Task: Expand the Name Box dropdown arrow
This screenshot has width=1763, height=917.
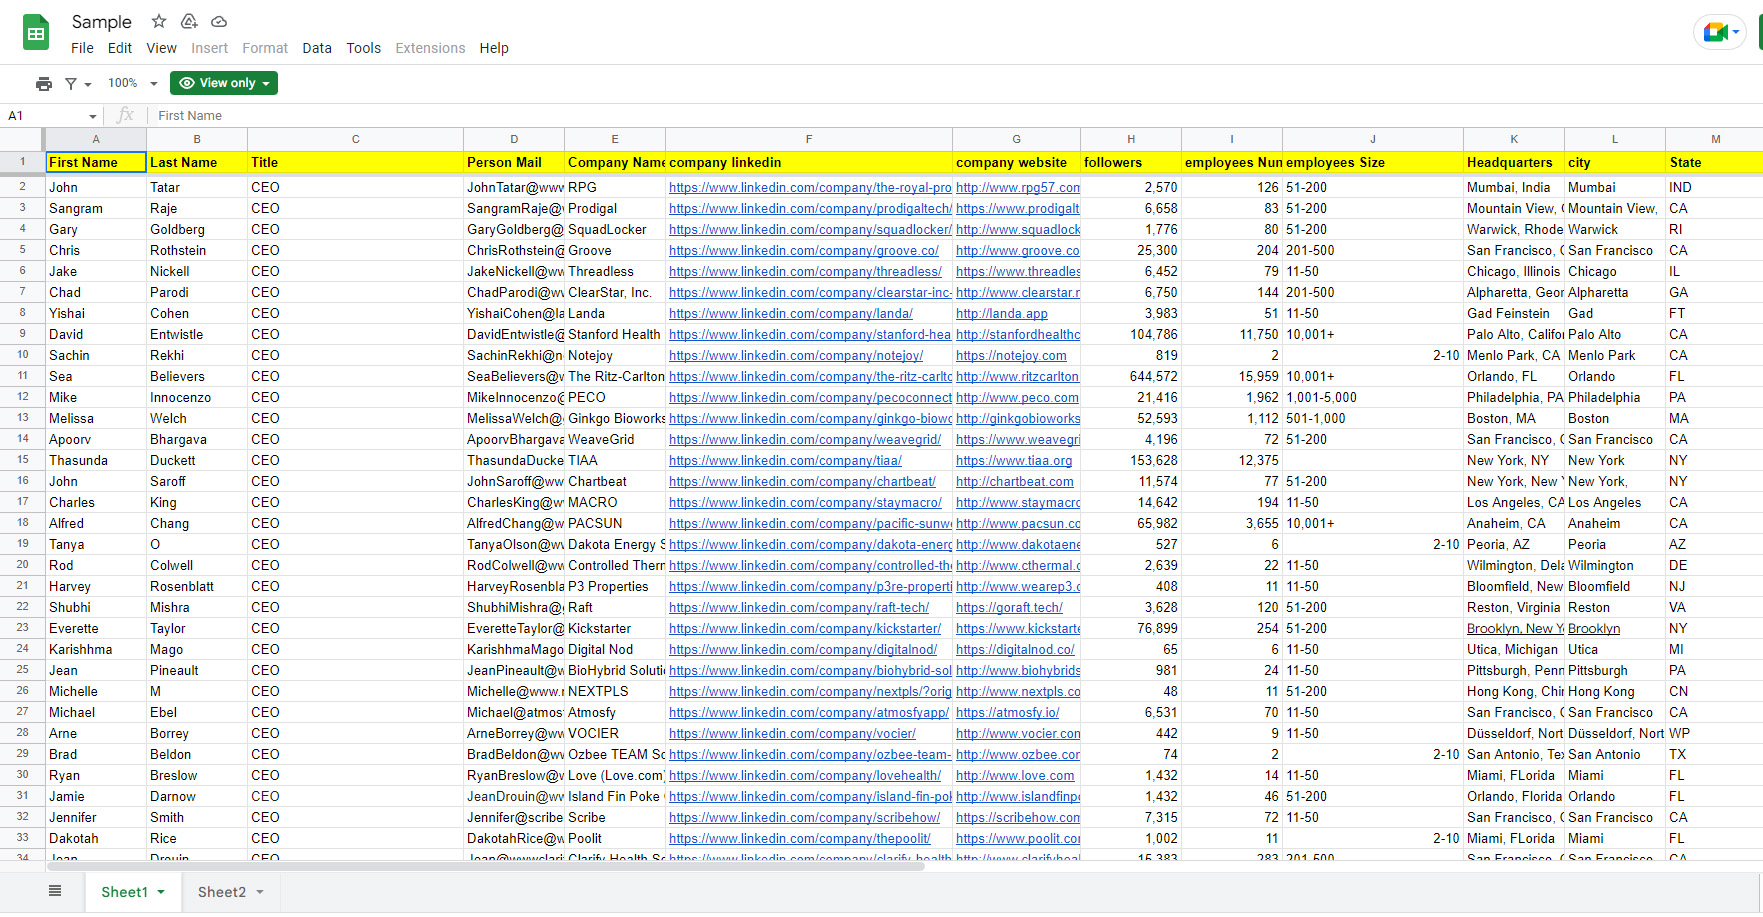Action: point(93,116)
